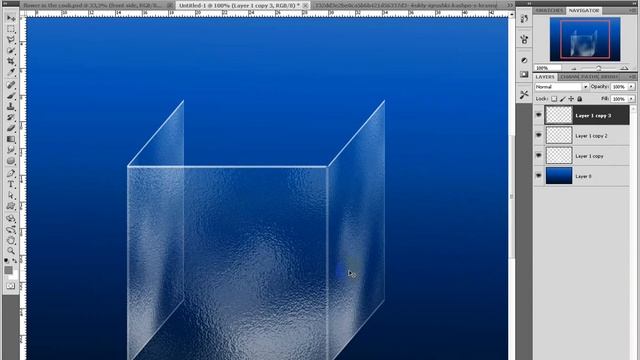
Task: Click the Opacity value field
Action: [x=619, y=87]
